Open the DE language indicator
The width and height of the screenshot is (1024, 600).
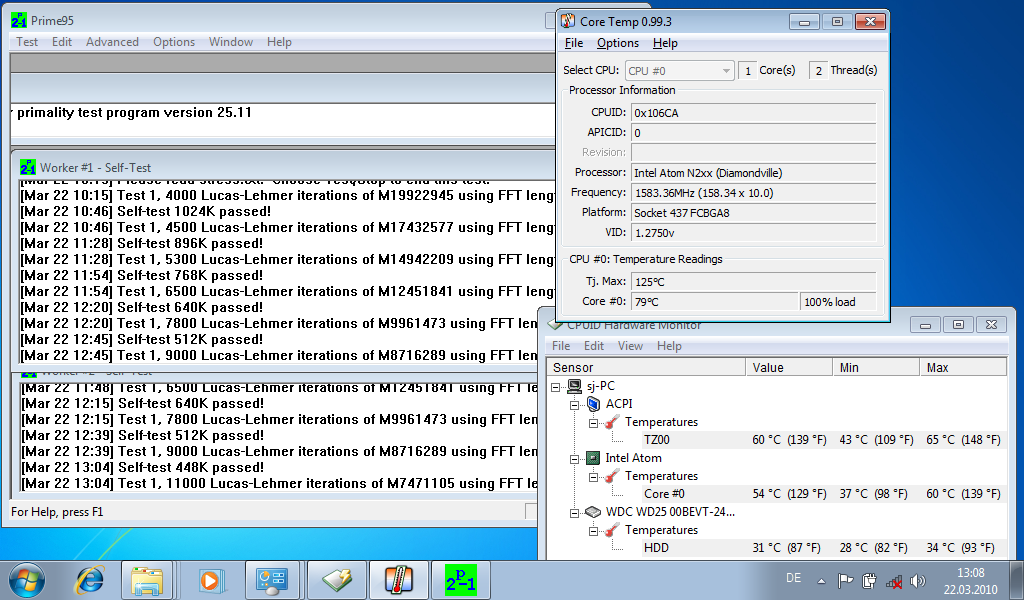click(x=793, y=578)
